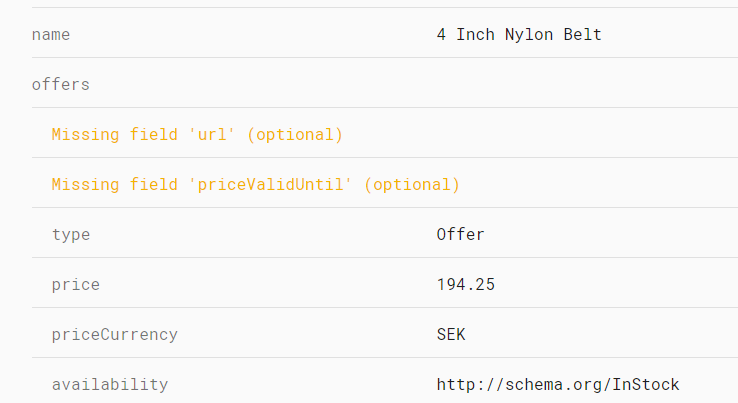The width and height of the screenshot is (738, 403).
Task: Open the Missing field 'priceValidUntil' warning
Action: (x=255, y=185)
